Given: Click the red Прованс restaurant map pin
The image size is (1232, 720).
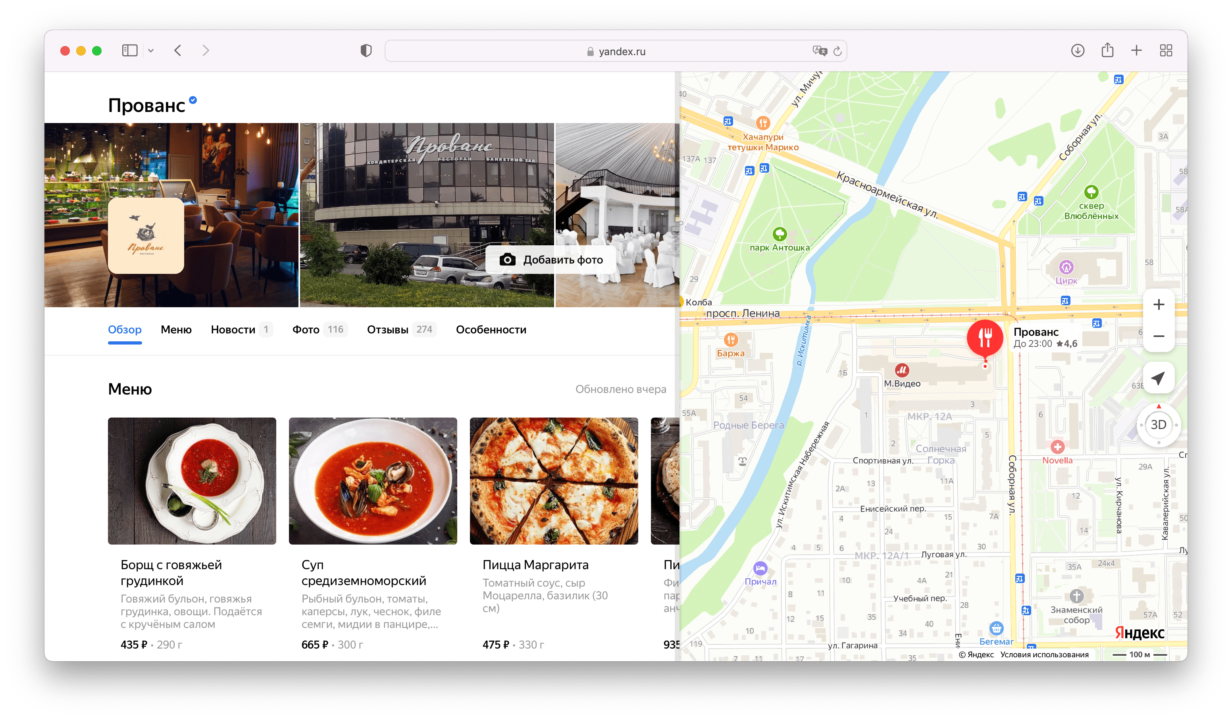Looking at the screenshot, I should pos(984,339).
